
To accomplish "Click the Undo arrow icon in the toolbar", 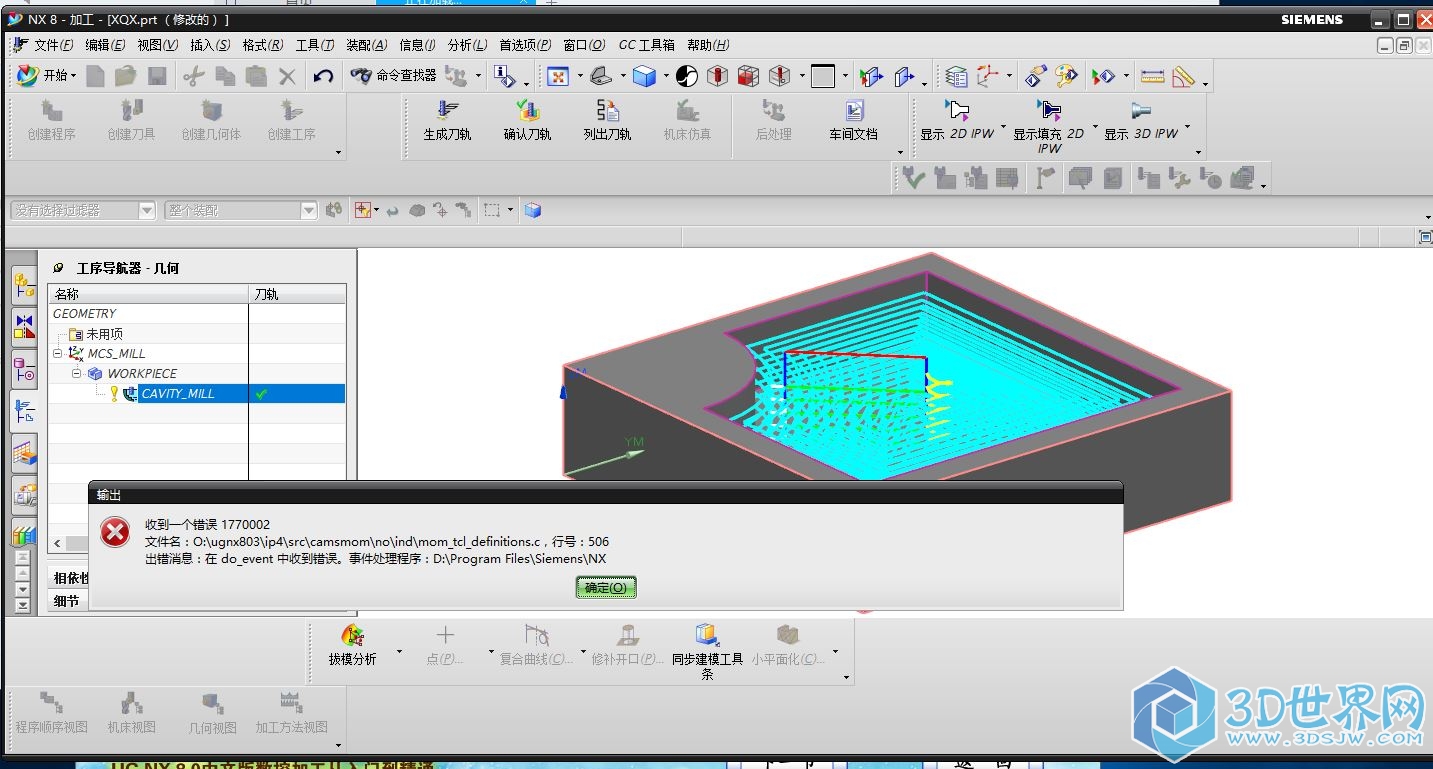I will coord(323,76).
